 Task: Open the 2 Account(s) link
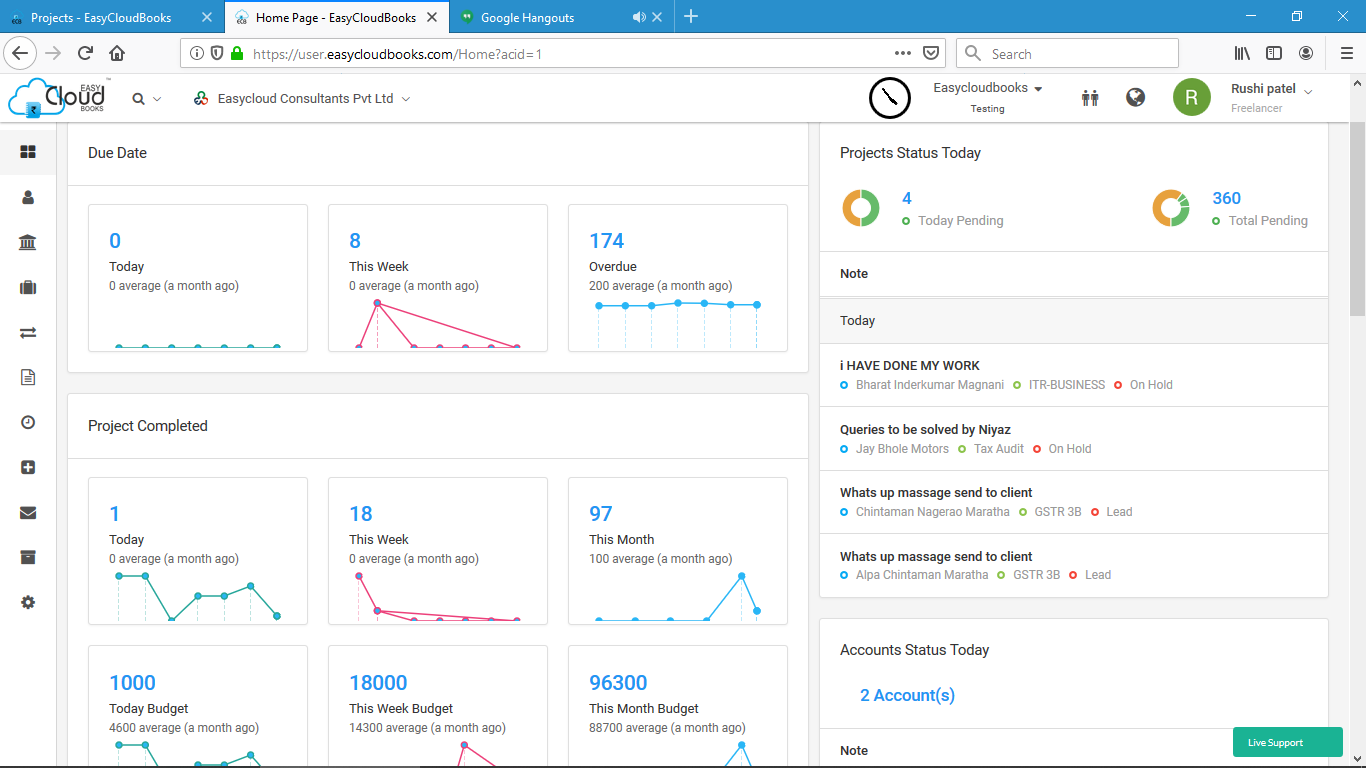click(x=907, y=695)
